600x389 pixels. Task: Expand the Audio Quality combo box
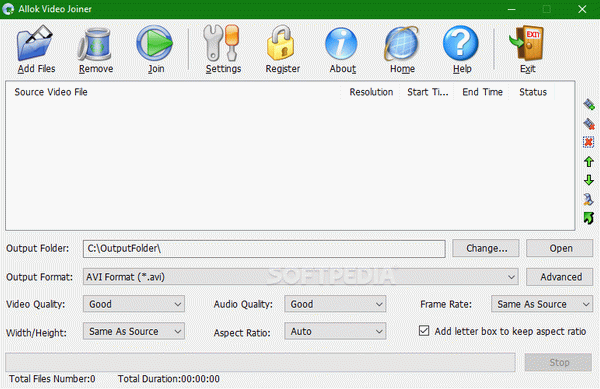tap(335, 304)
